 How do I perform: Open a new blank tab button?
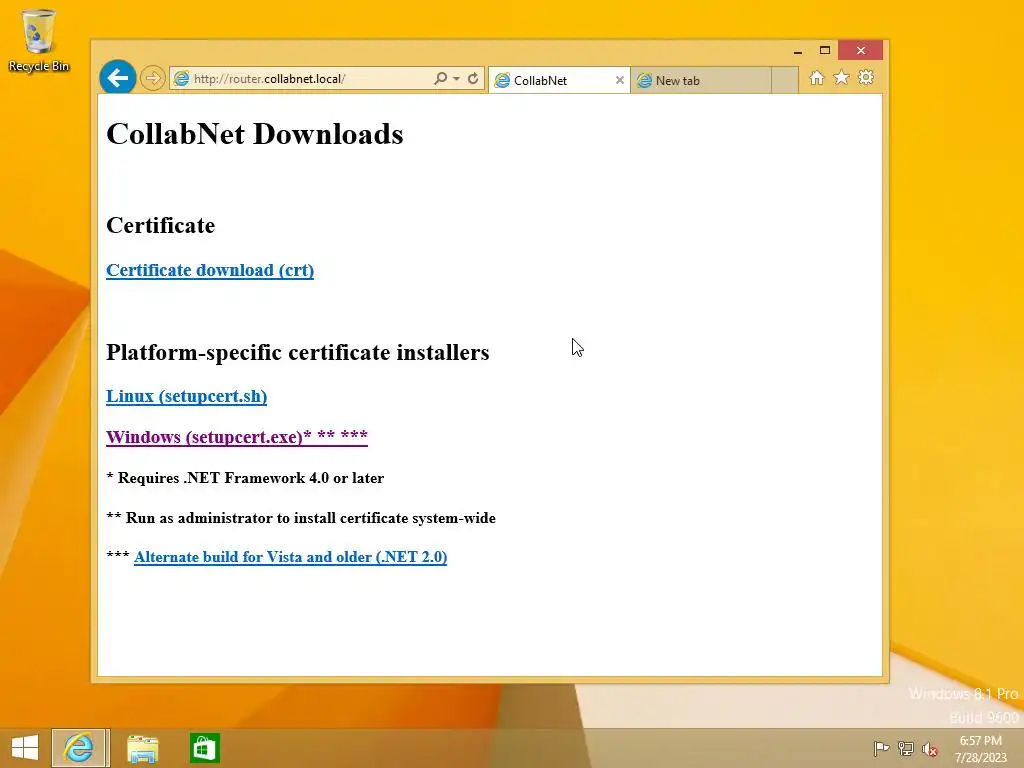pos(784,80)
